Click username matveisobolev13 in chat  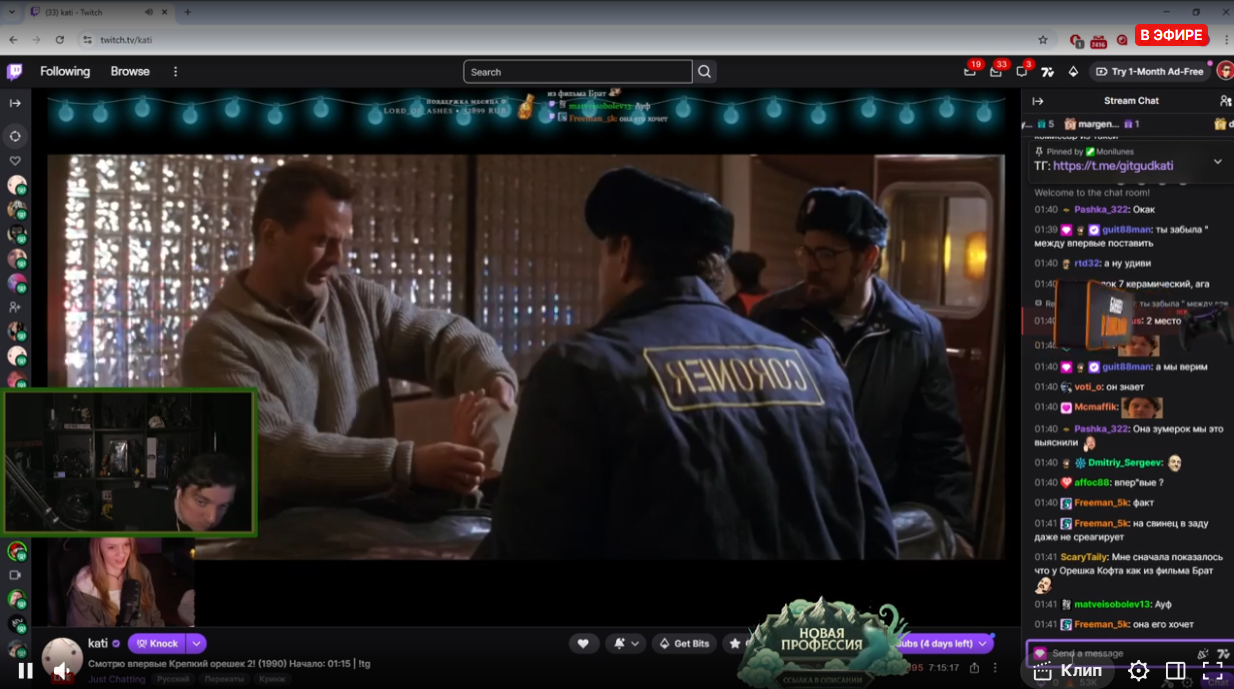1112,605
